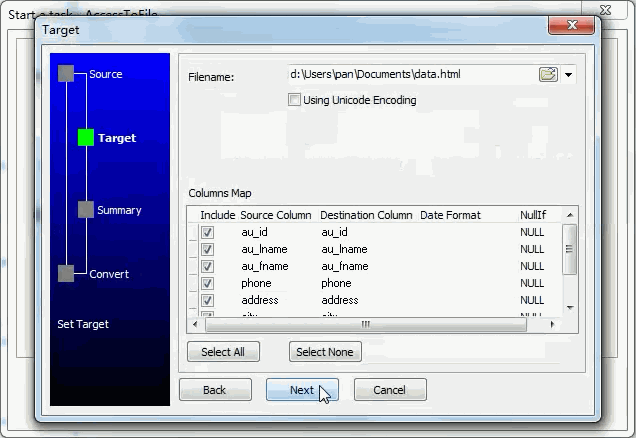636x438 pixels.
Task: Proceed with the Next button
Action: [x=302, y=390]
